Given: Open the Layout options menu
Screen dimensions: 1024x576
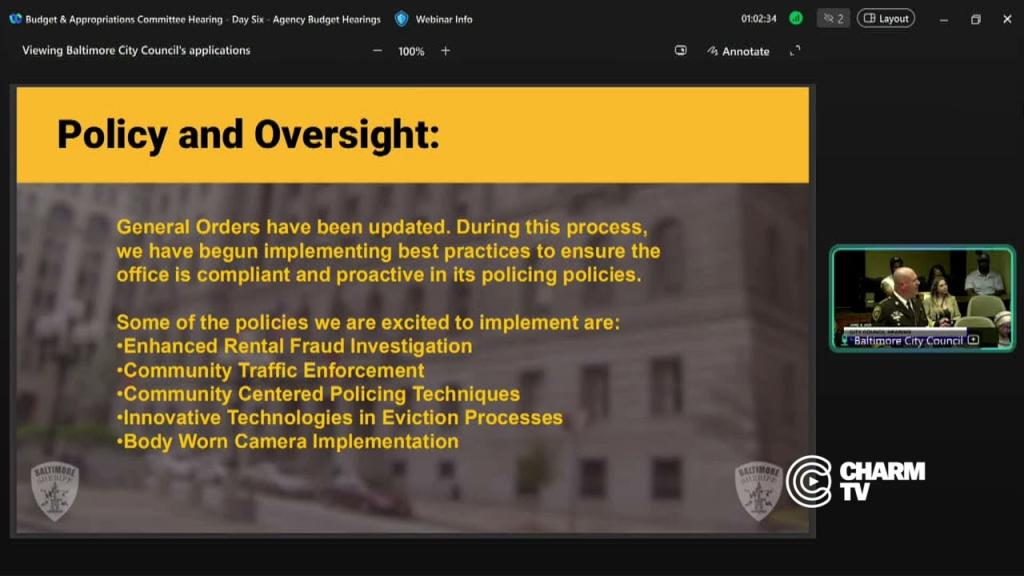Looking at the screenshot, I should coord(886,18).
